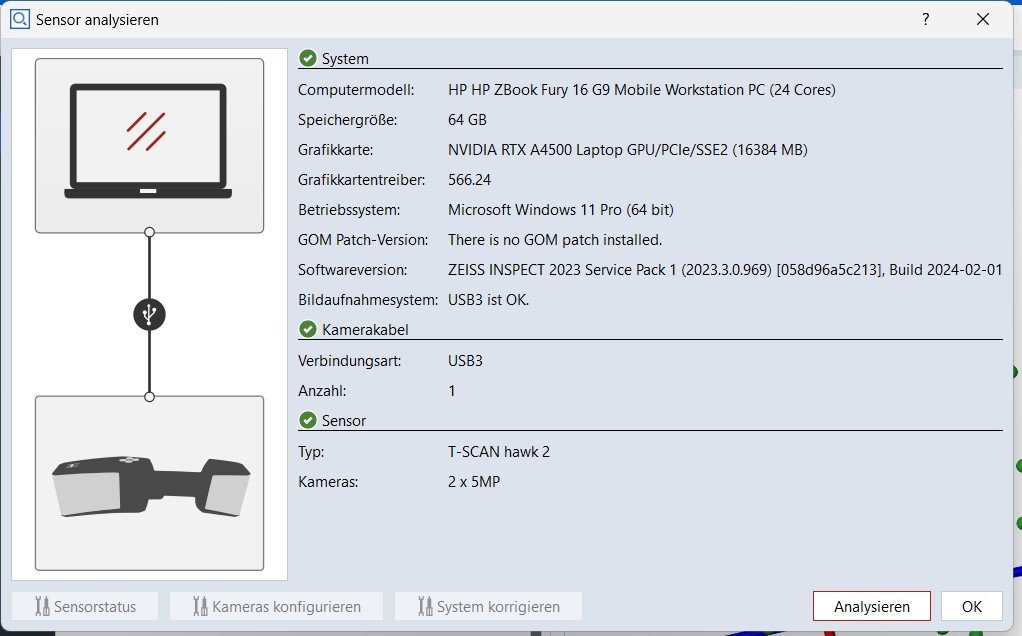Click the Kameras label
The width and height of the screenshot is (1022, 636).
click(328, 482)
